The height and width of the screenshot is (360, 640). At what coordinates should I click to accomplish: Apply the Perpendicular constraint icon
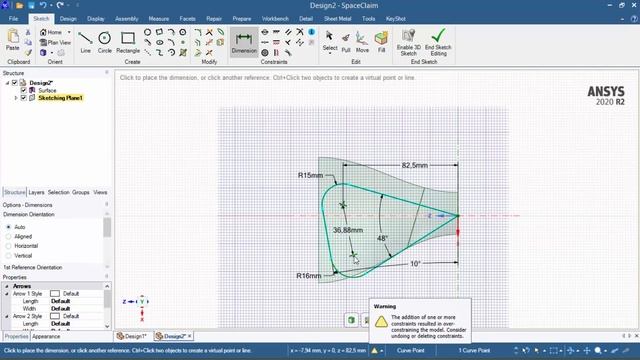[288, 42]
